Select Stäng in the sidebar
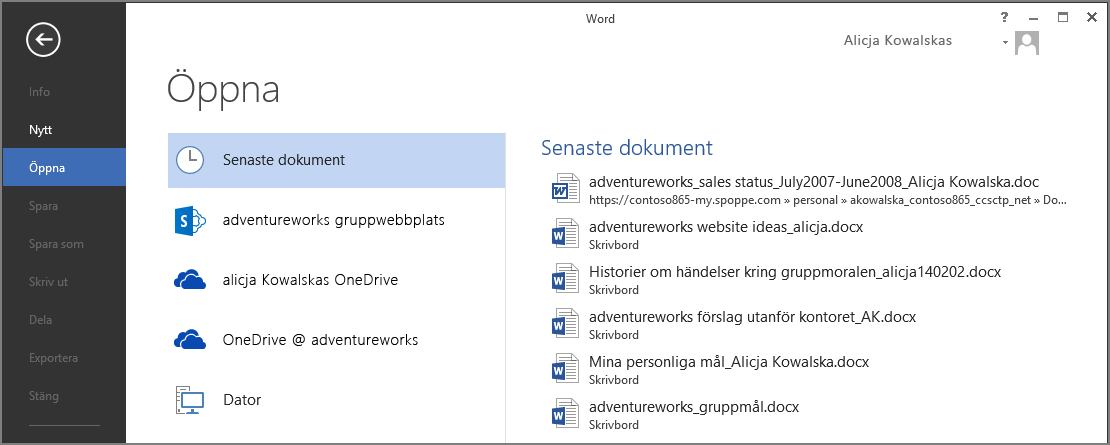Viewport: 1110px width, 445px height. click(64, 395)
